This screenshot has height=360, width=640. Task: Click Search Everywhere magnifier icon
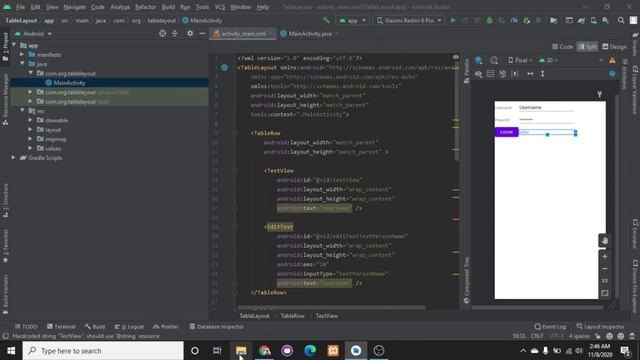pyautogui.click(x=621, y=20)
